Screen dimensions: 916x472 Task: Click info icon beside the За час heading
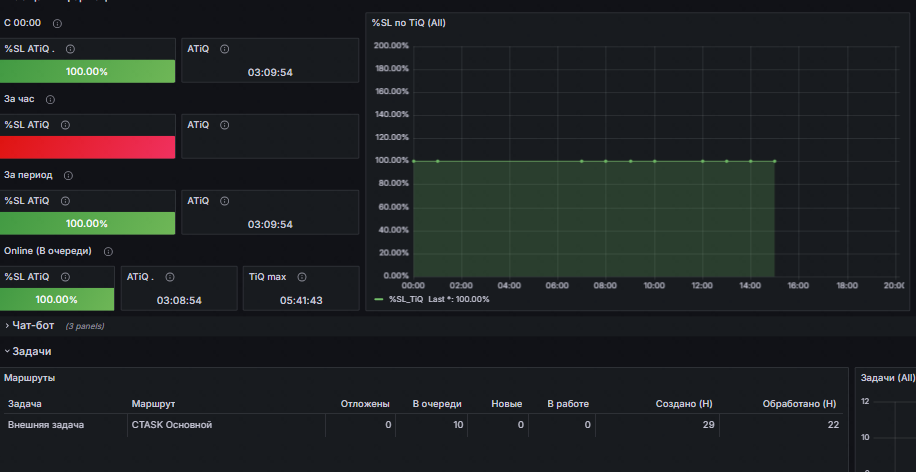(x=50, y=99)
